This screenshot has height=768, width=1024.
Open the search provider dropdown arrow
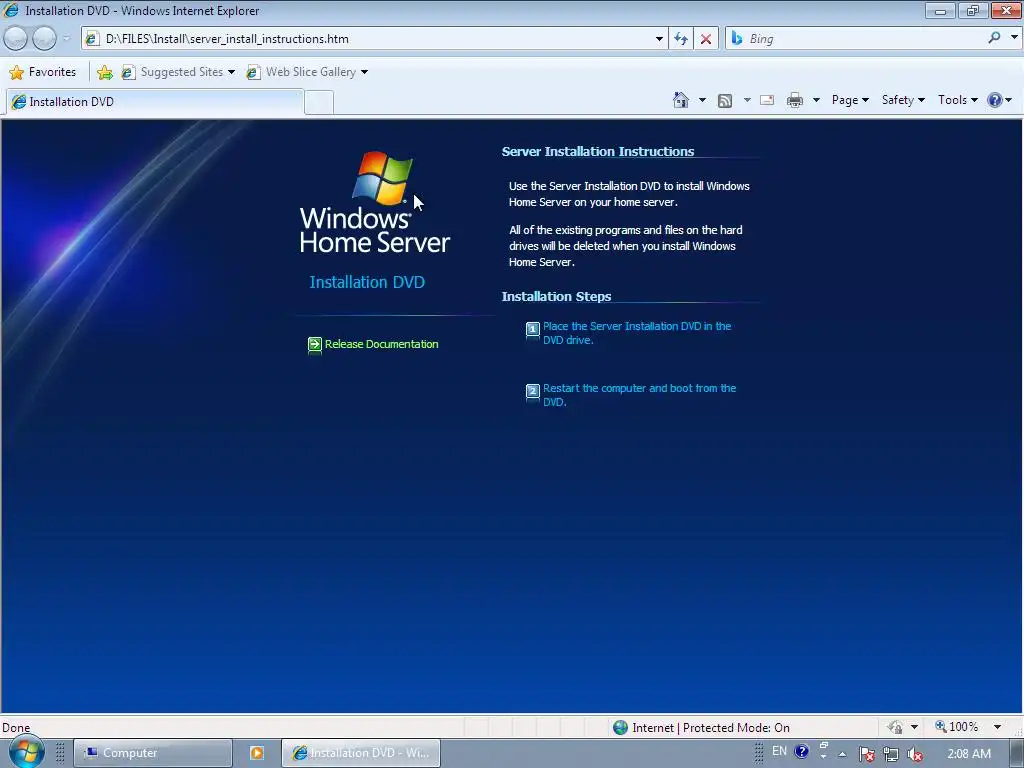[1014, 38]
